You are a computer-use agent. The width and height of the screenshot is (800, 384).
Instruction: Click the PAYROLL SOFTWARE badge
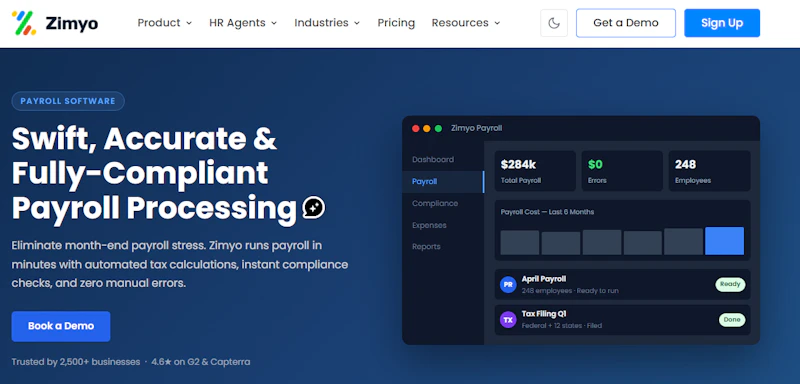tap(68, 101)
